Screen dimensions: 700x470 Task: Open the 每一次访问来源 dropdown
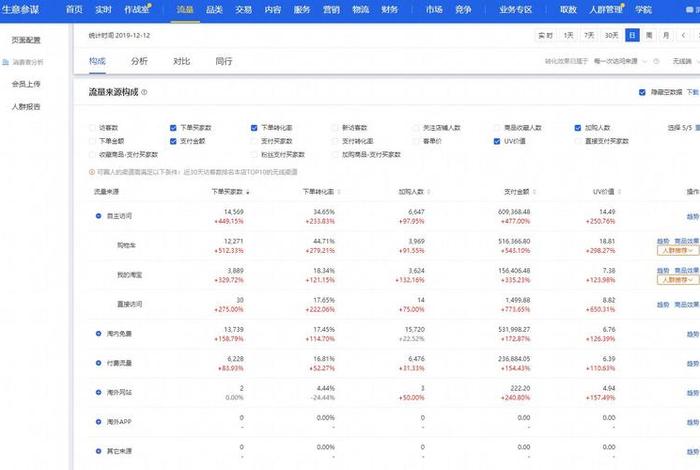(x=620, y=62)
